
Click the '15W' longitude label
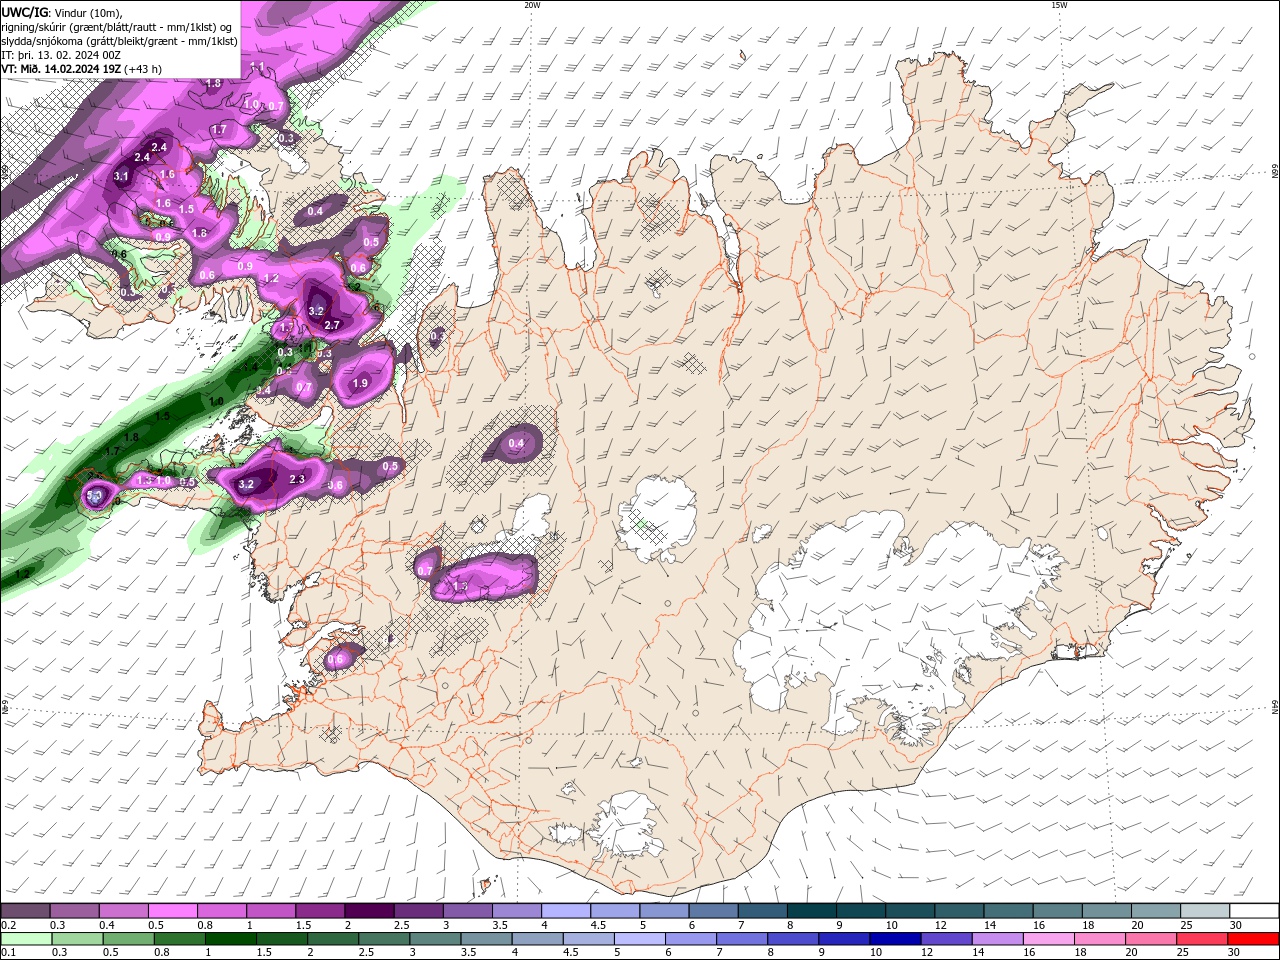click(1058, 5)
